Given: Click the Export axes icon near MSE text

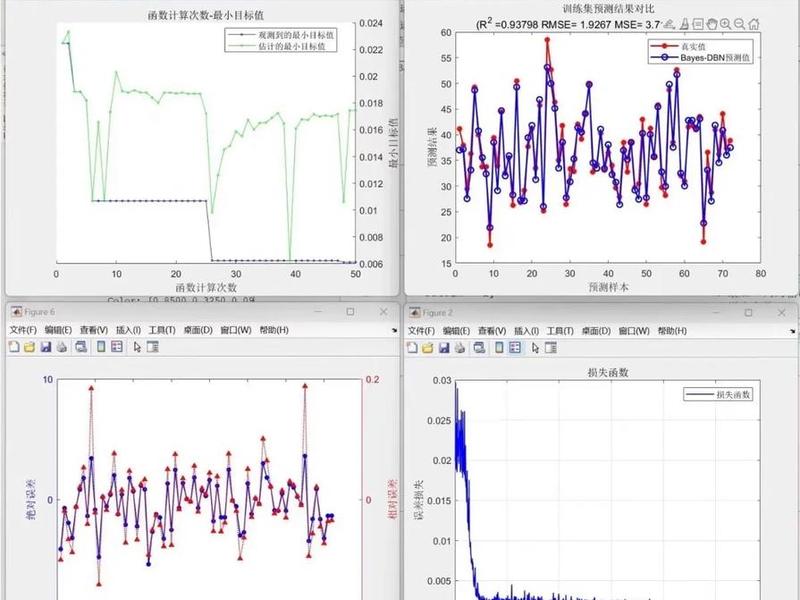Looking at the screenshot, I should click(669, 23).
